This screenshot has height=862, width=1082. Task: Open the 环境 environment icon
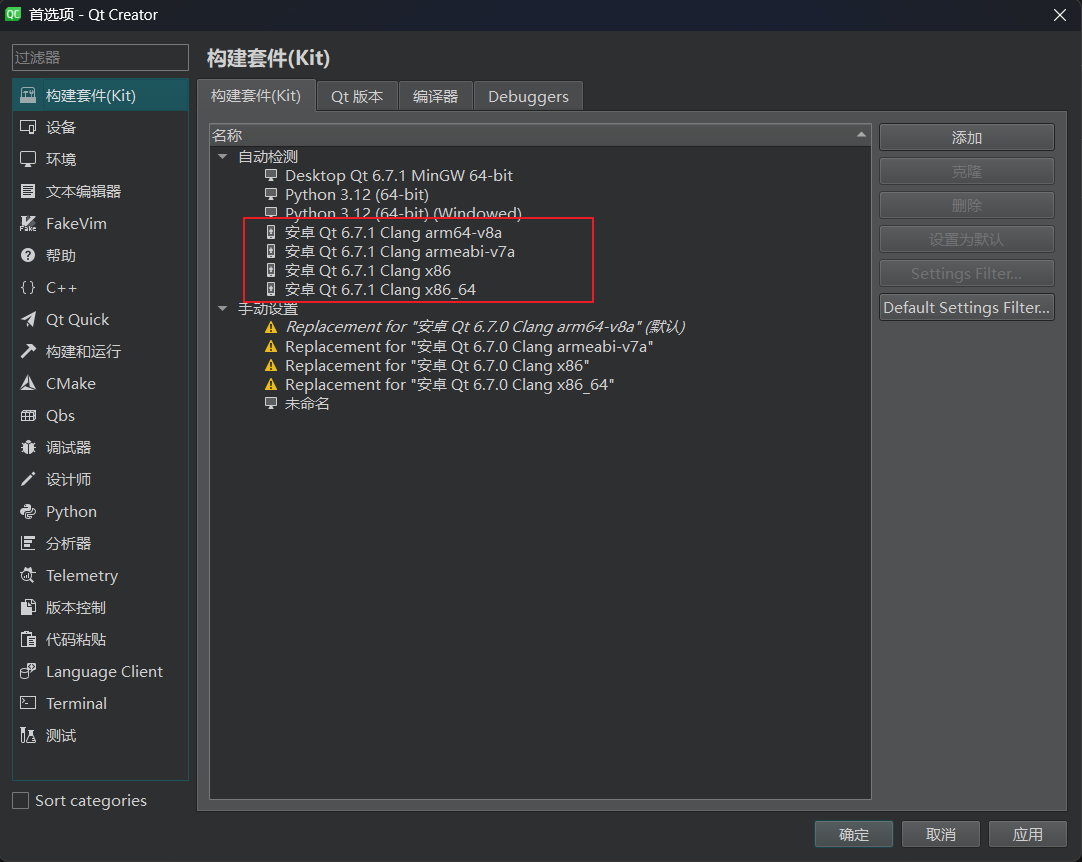tap(28, 159)
